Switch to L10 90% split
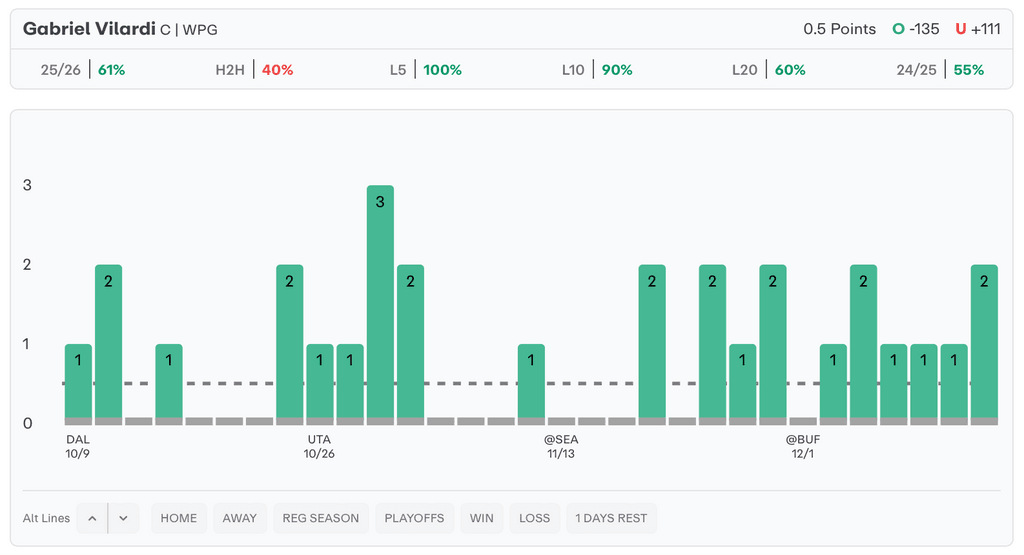Screen dimensions: 1024x555 pyautogui.click(x=596, y=70)
